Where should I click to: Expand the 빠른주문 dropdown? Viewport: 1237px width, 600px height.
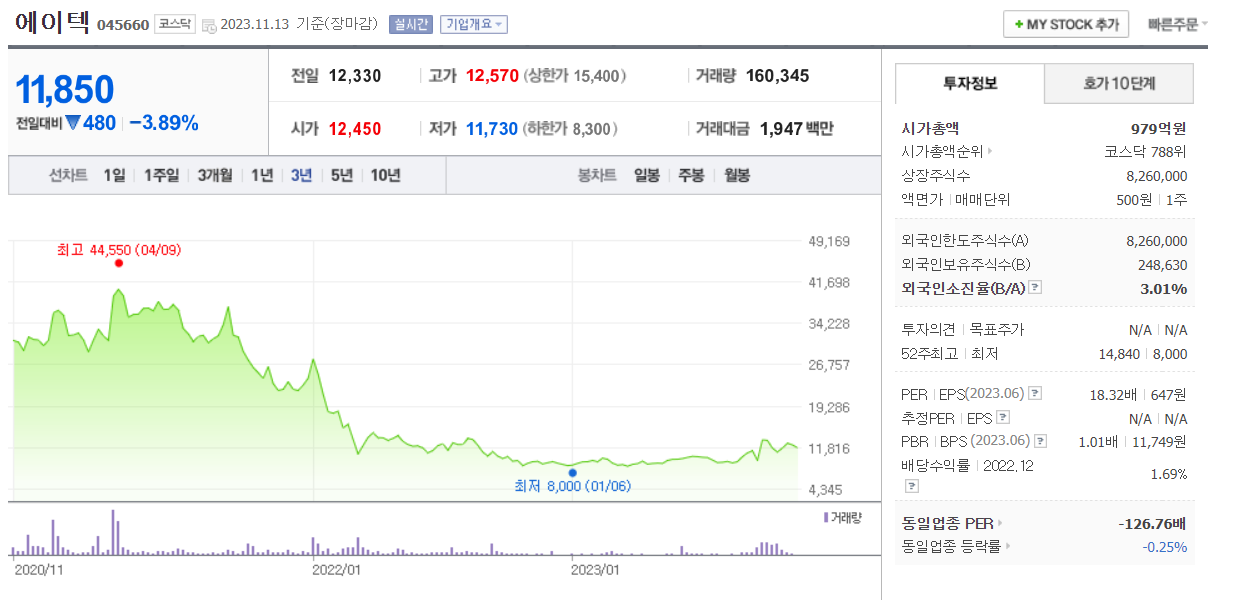[x=1178, y=24]
